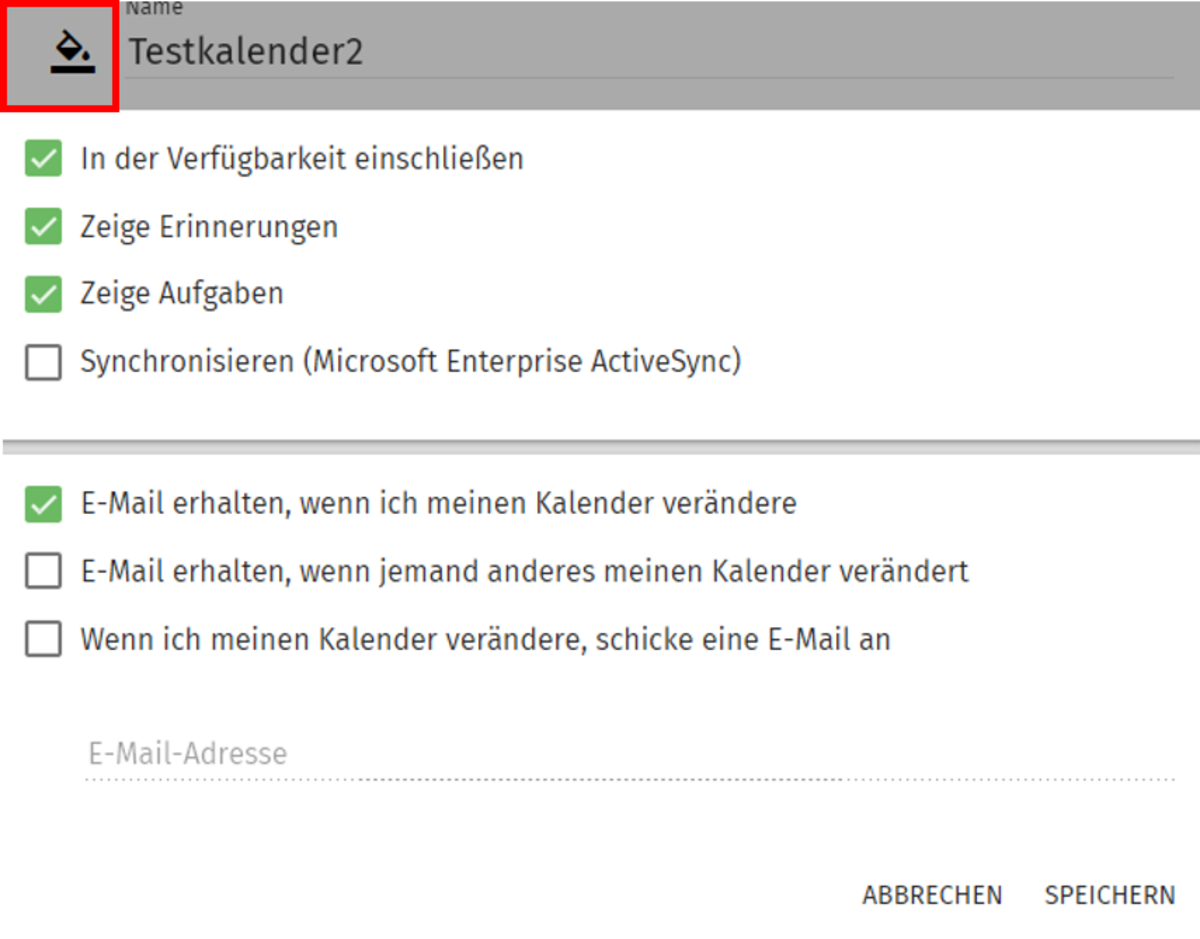Tick the 'schicke eine E-Mail an' checkbox
Image resolution: width=1200 pixels, height=939 pixels.
[x=43, y=639]
